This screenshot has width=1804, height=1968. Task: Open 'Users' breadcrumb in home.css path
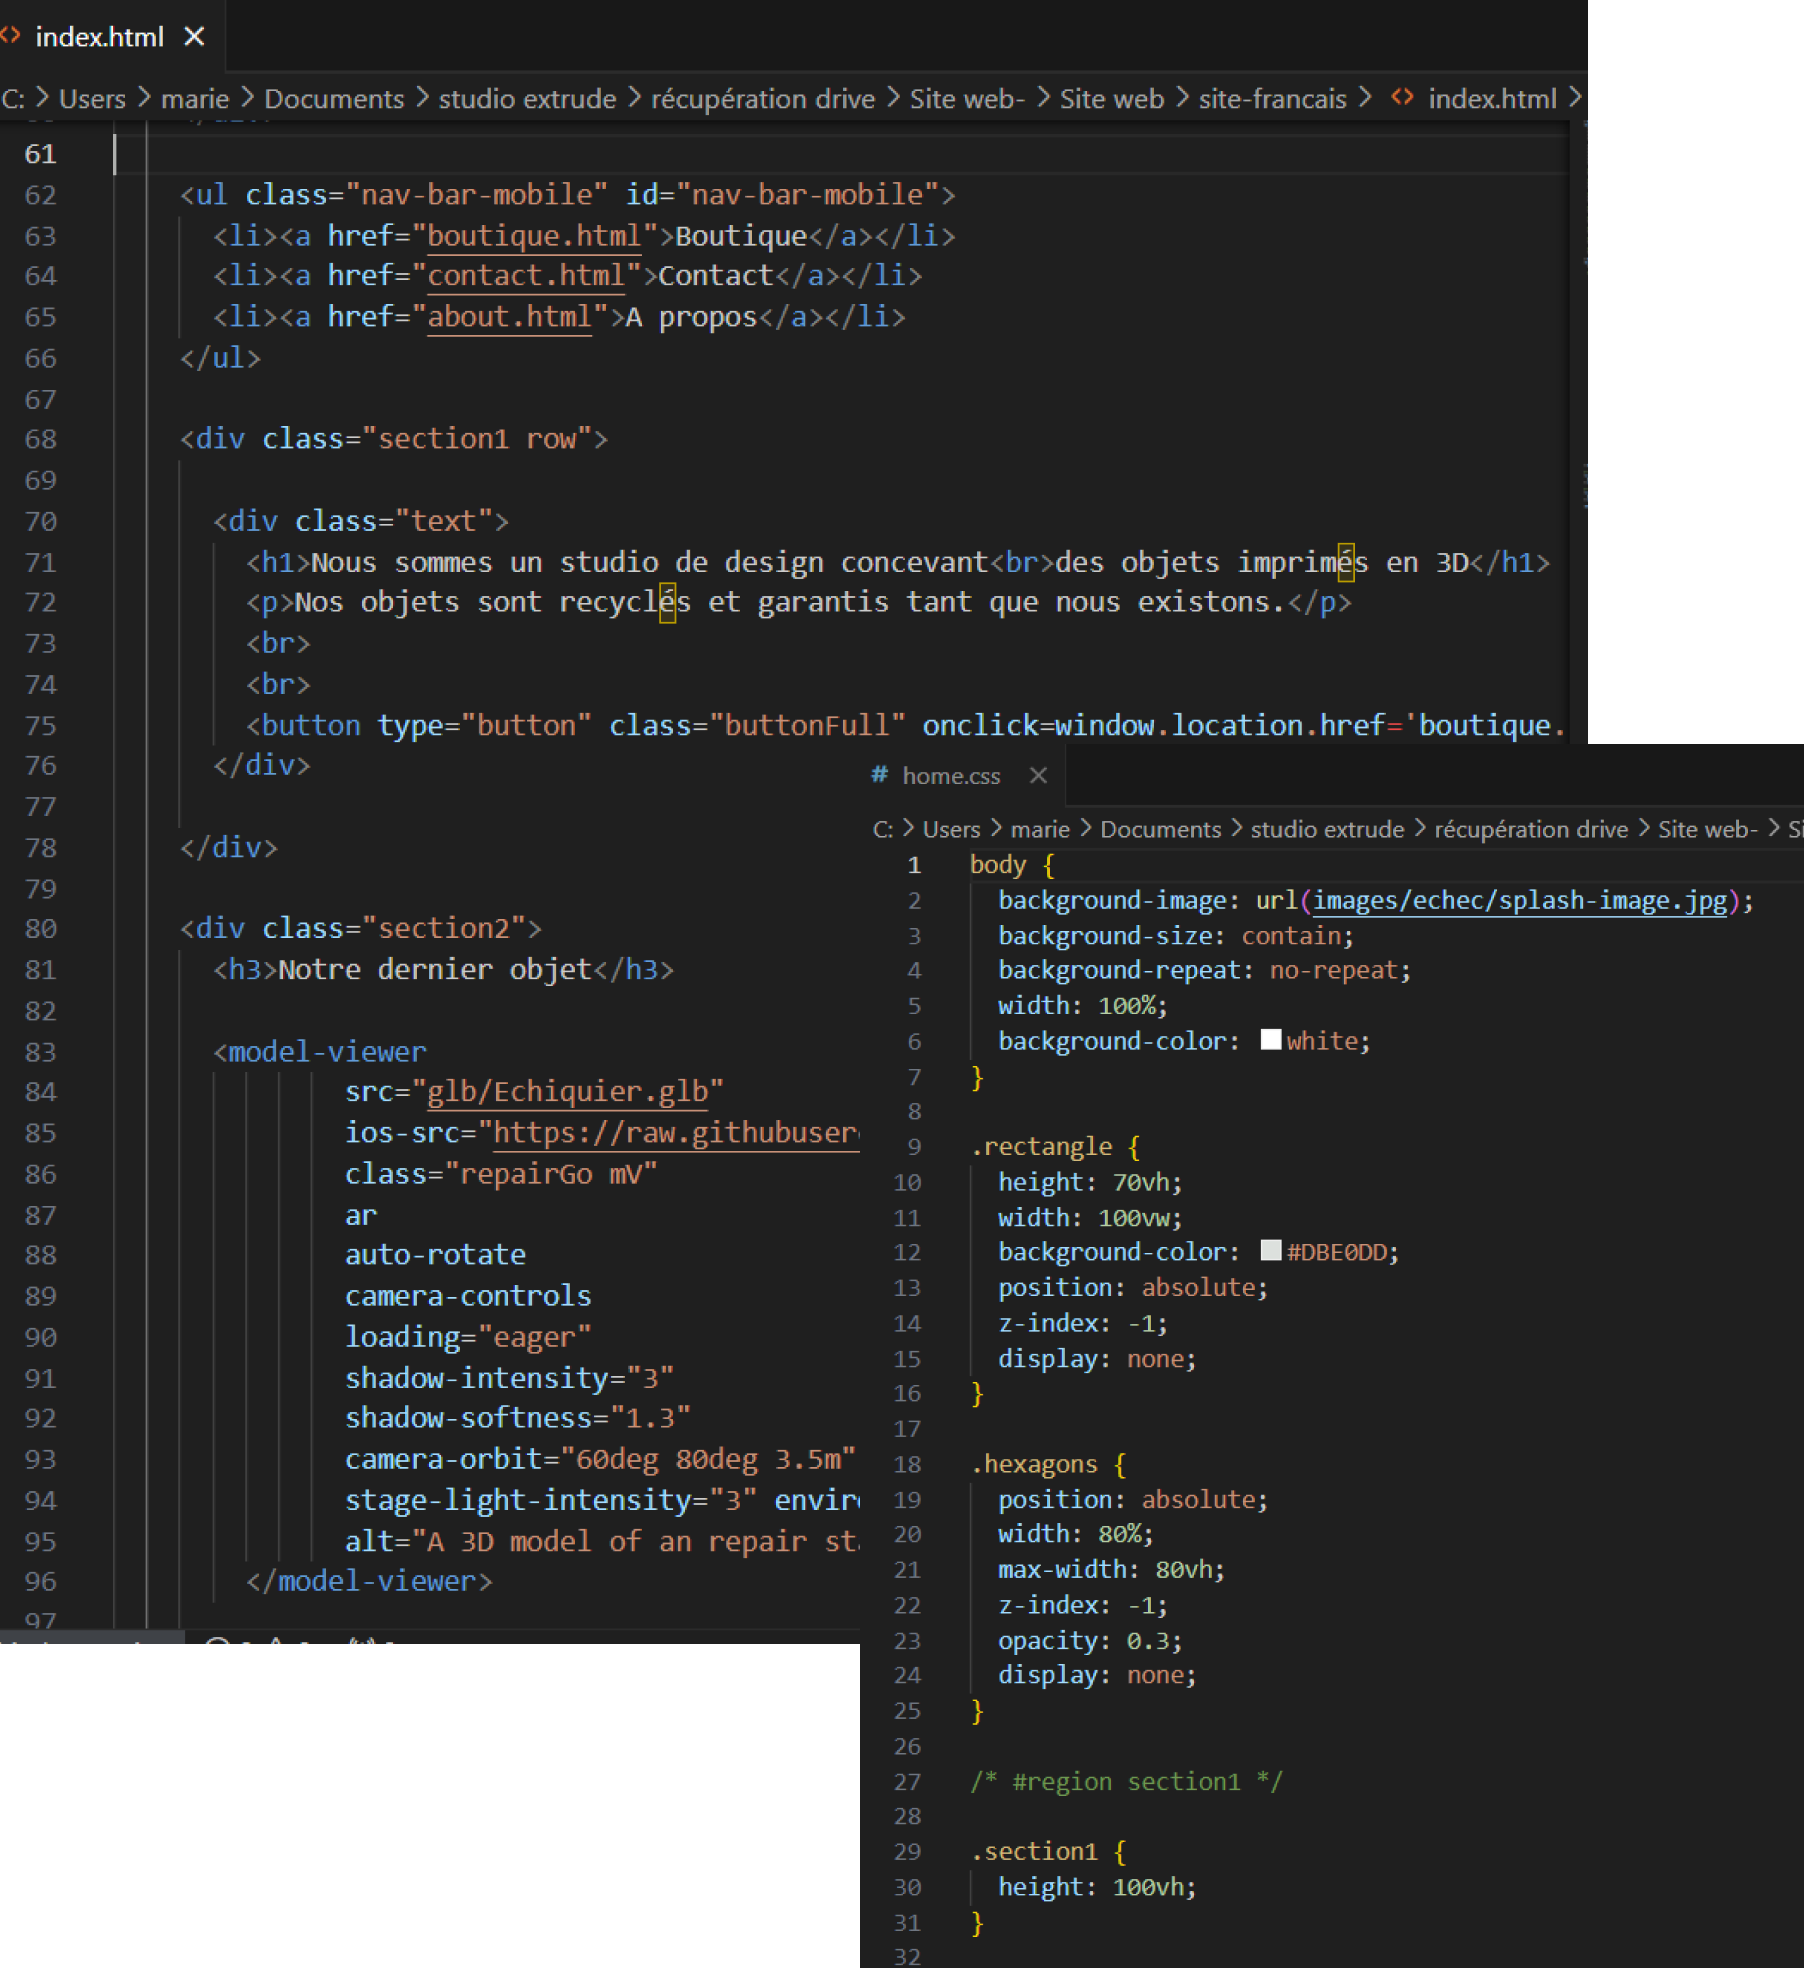(951, 830)
